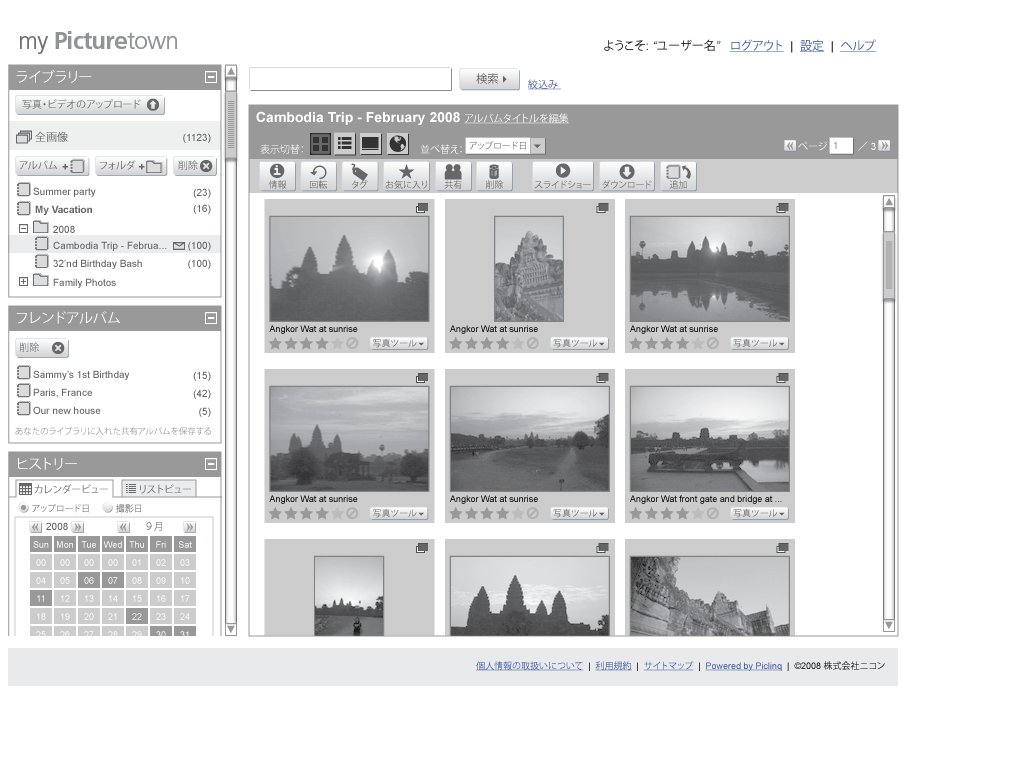Viewport: 1024px width, 768px height.
Task: Clear rating on first Angkor Wat photo
Action: [352, 344]
